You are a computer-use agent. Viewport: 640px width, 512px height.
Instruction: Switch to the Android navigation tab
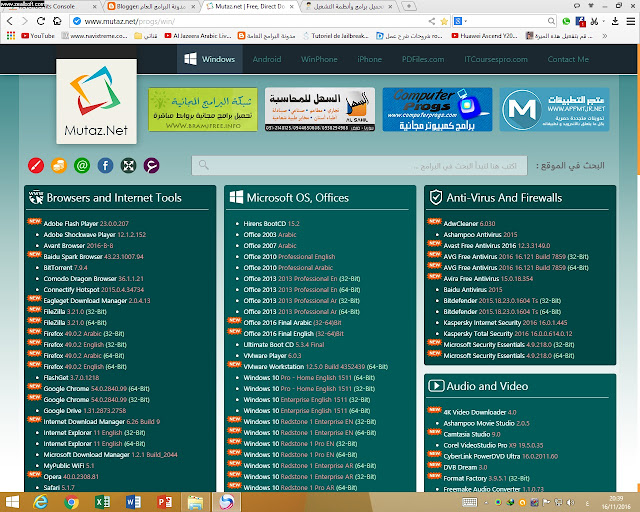(x=267, y=59)
